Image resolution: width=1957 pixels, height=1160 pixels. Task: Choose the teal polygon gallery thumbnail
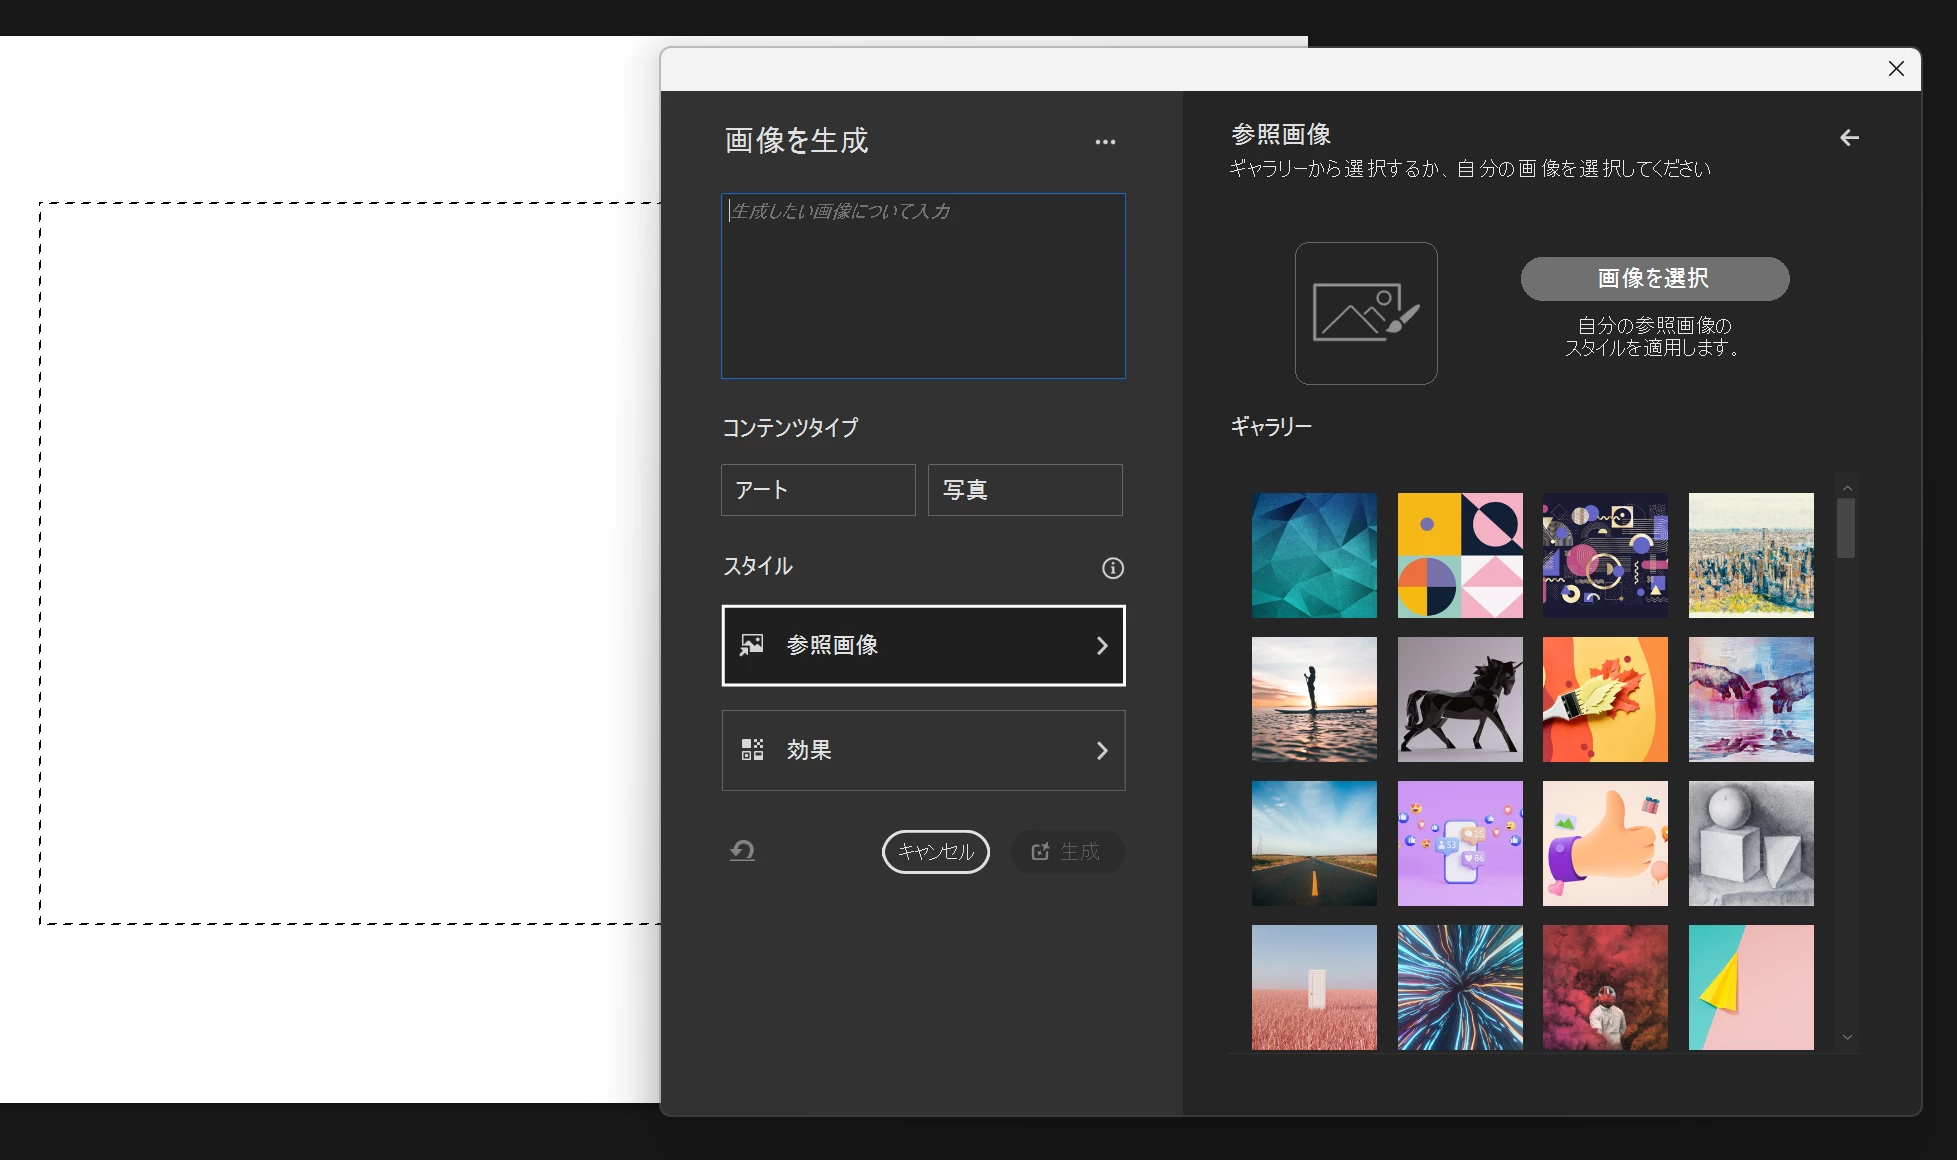1313,555
